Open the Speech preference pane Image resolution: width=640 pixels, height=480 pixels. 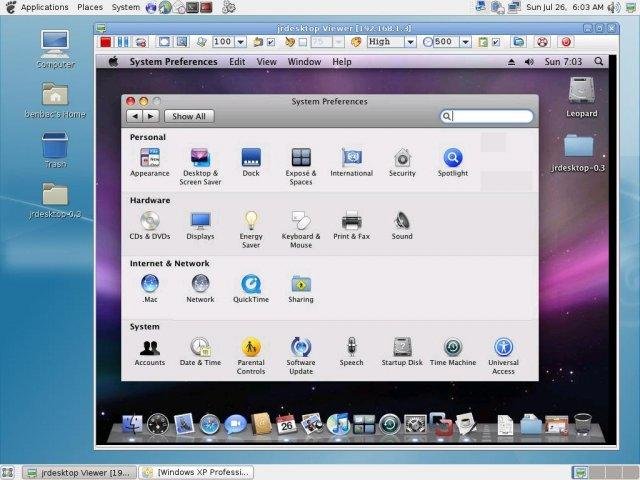click(351, 352)
